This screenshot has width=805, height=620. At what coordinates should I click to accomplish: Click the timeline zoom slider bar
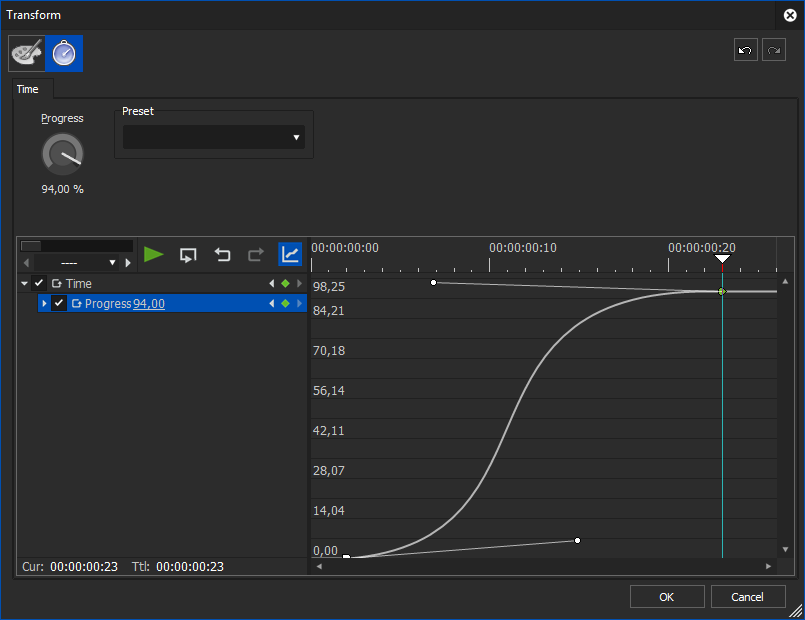77,246
